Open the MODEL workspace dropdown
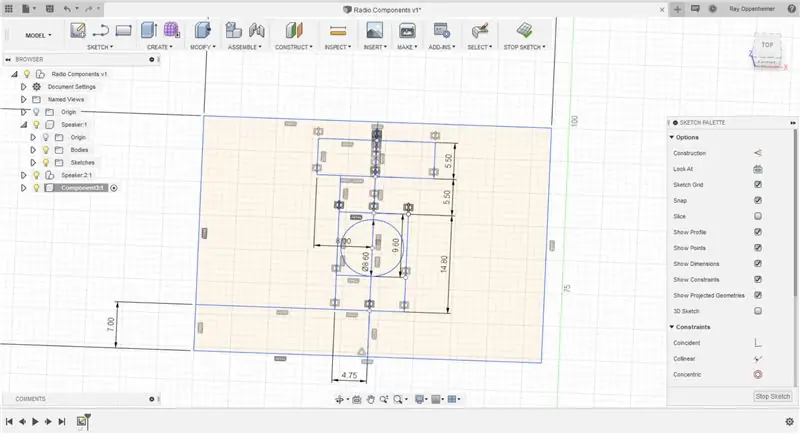This screenshot has width=800, height=434. coord(38,35)
